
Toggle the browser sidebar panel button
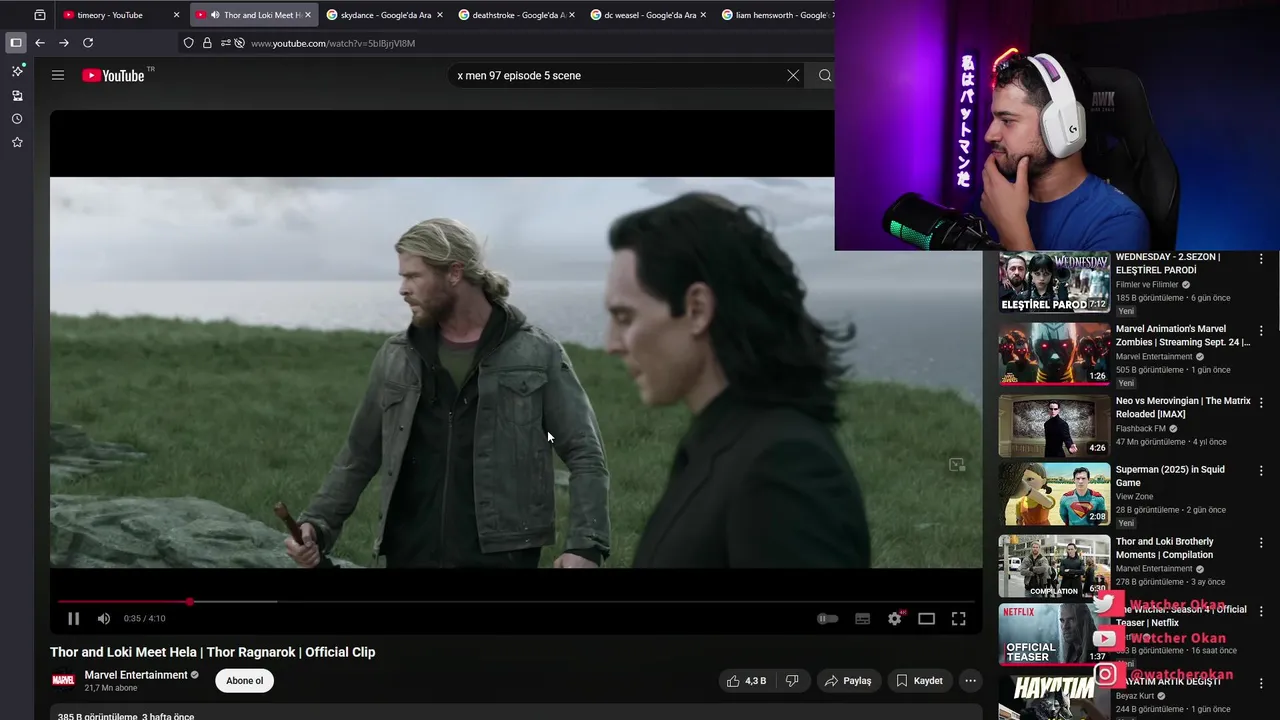[x=15, y=43]
